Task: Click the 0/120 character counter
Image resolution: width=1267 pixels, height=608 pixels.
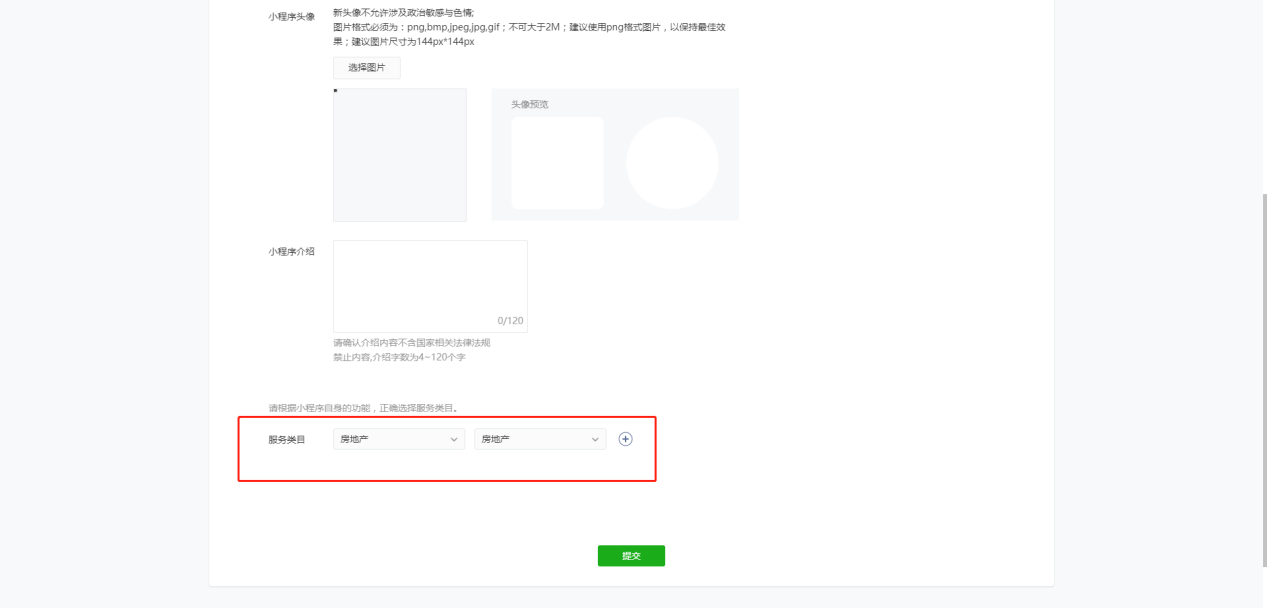Action: tap(510, 321)
